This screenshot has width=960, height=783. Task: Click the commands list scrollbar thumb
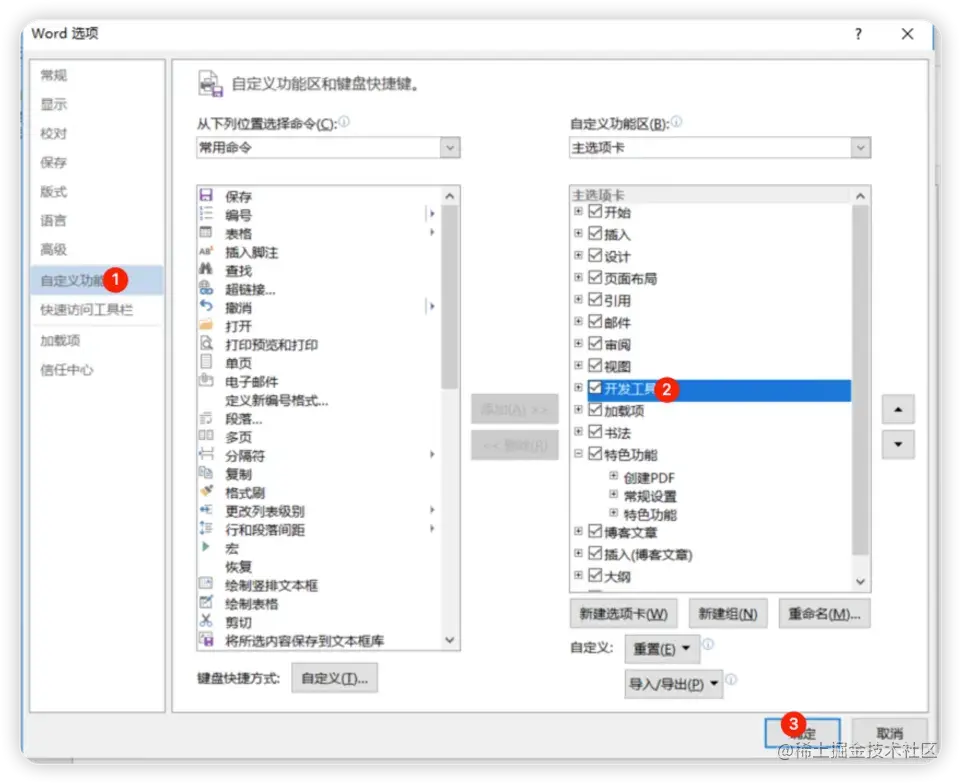(x=450, y=297)
